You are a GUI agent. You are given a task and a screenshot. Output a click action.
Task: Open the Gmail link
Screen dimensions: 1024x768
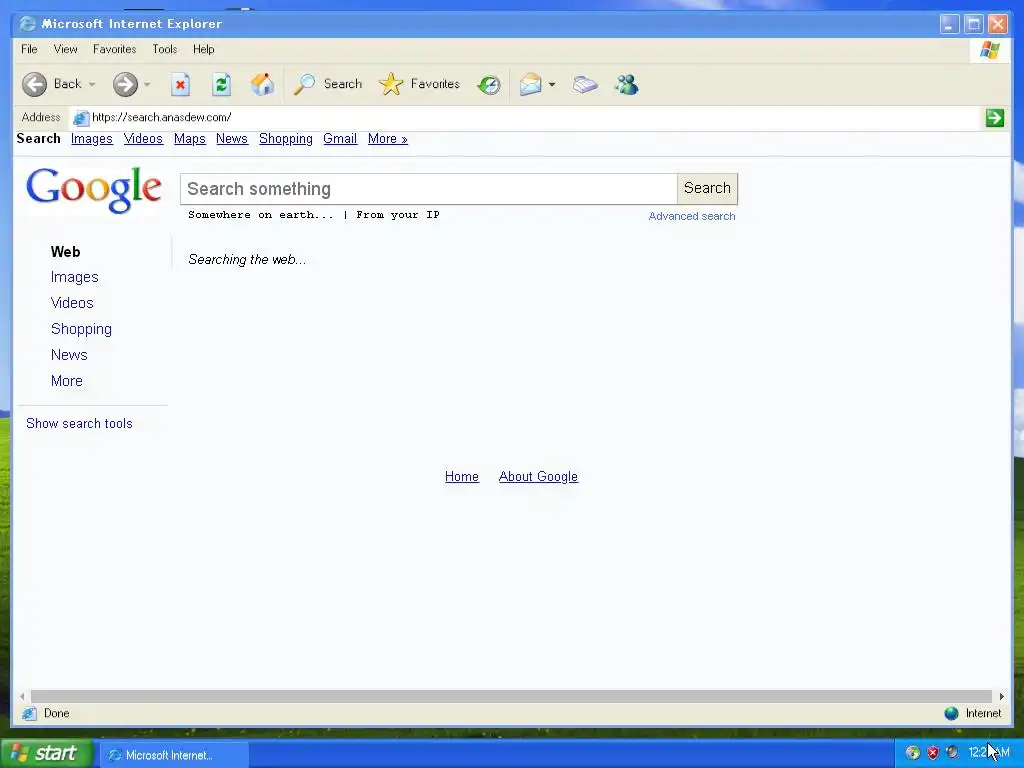click(340, 139)
